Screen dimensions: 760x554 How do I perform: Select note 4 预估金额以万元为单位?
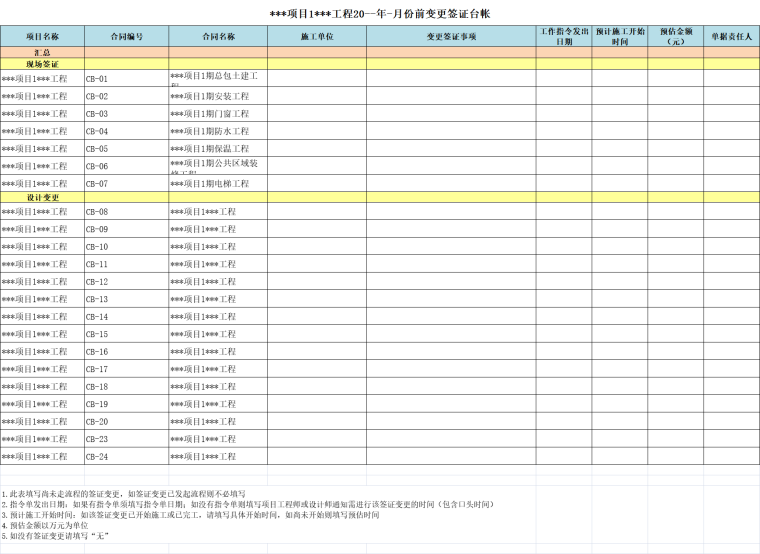(x=45, y=525)
